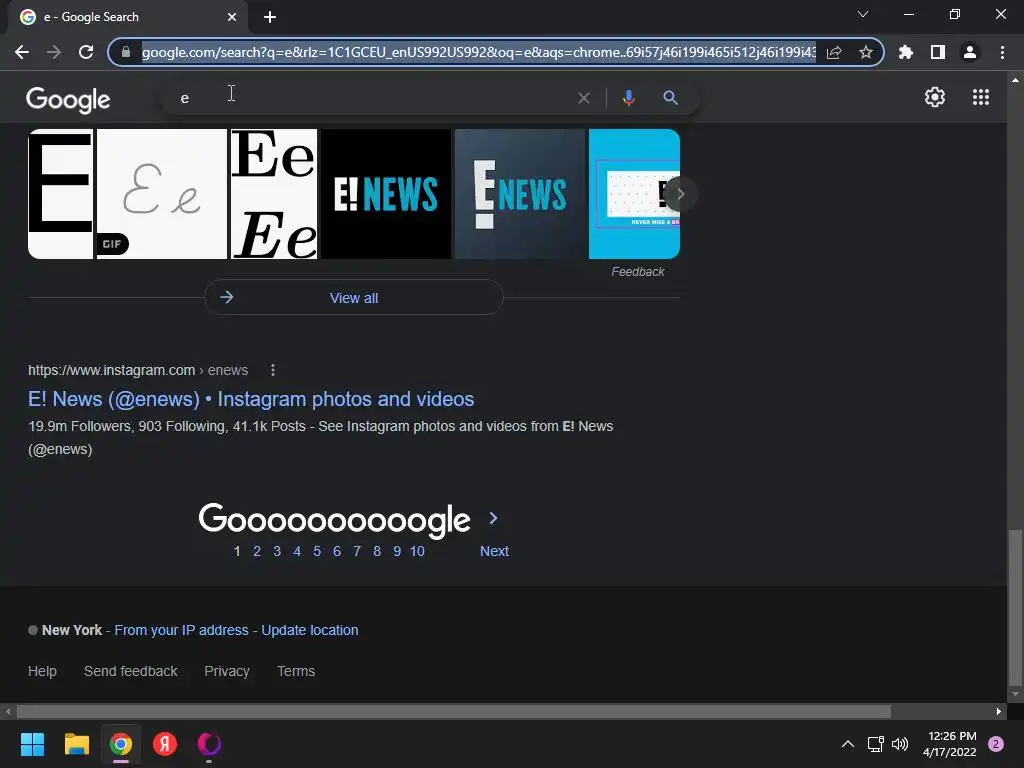
Task: Click the Google logo
Action: 68,99
